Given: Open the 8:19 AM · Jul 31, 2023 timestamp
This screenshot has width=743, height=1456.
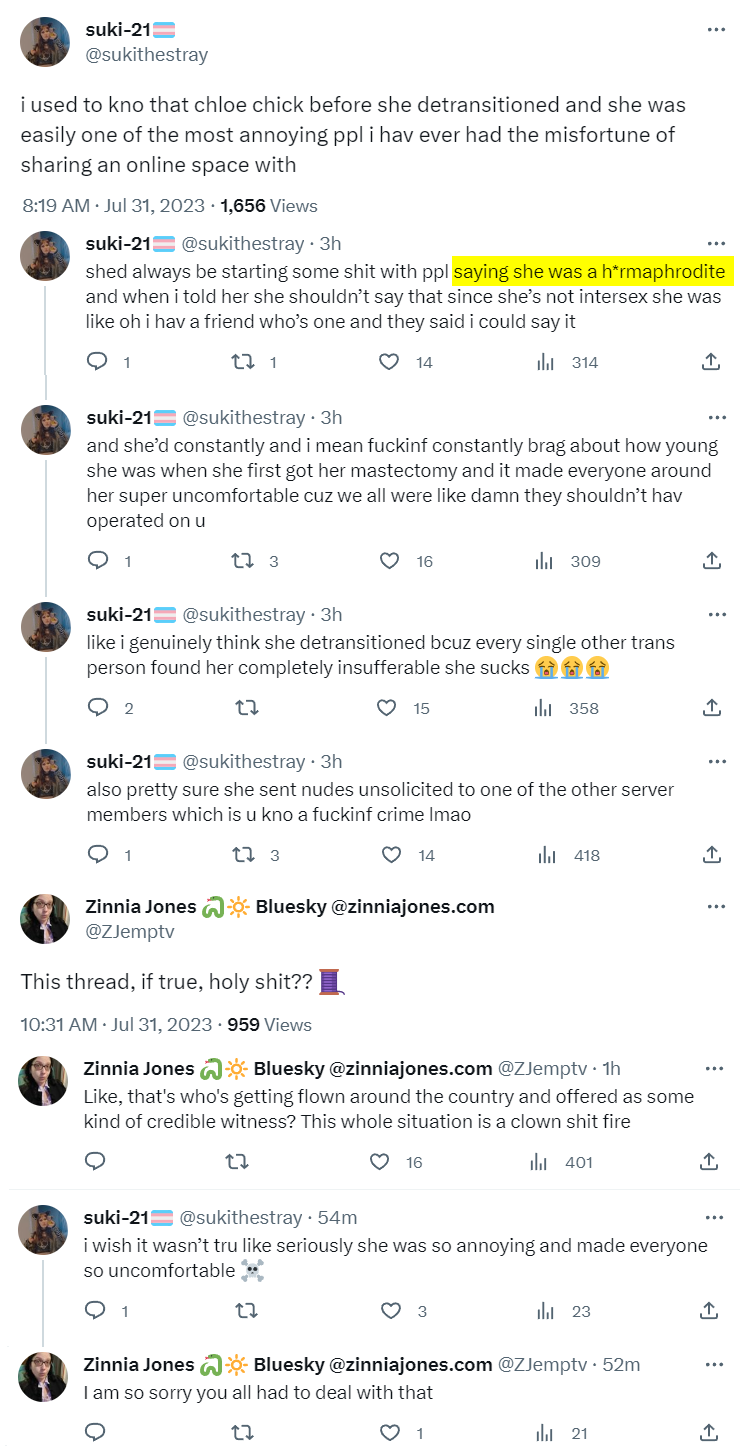Looking at the screenshot, I should point(114,206).
